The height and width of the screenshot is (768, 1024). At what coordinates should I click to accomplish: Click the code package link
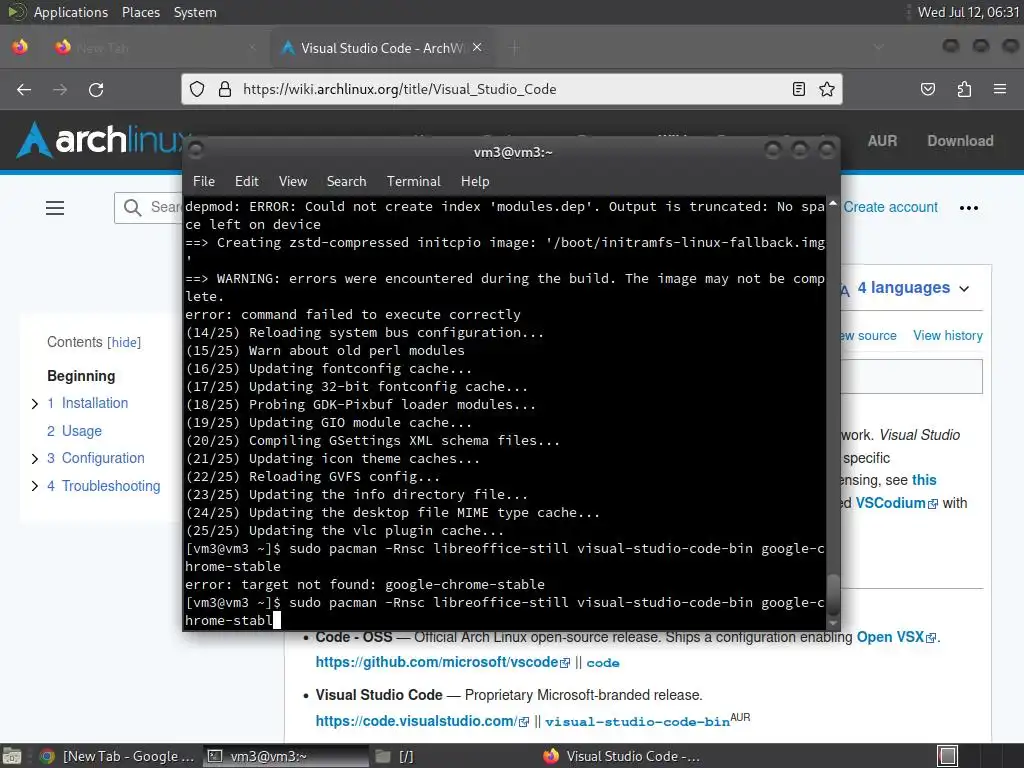tap(603, 663)
